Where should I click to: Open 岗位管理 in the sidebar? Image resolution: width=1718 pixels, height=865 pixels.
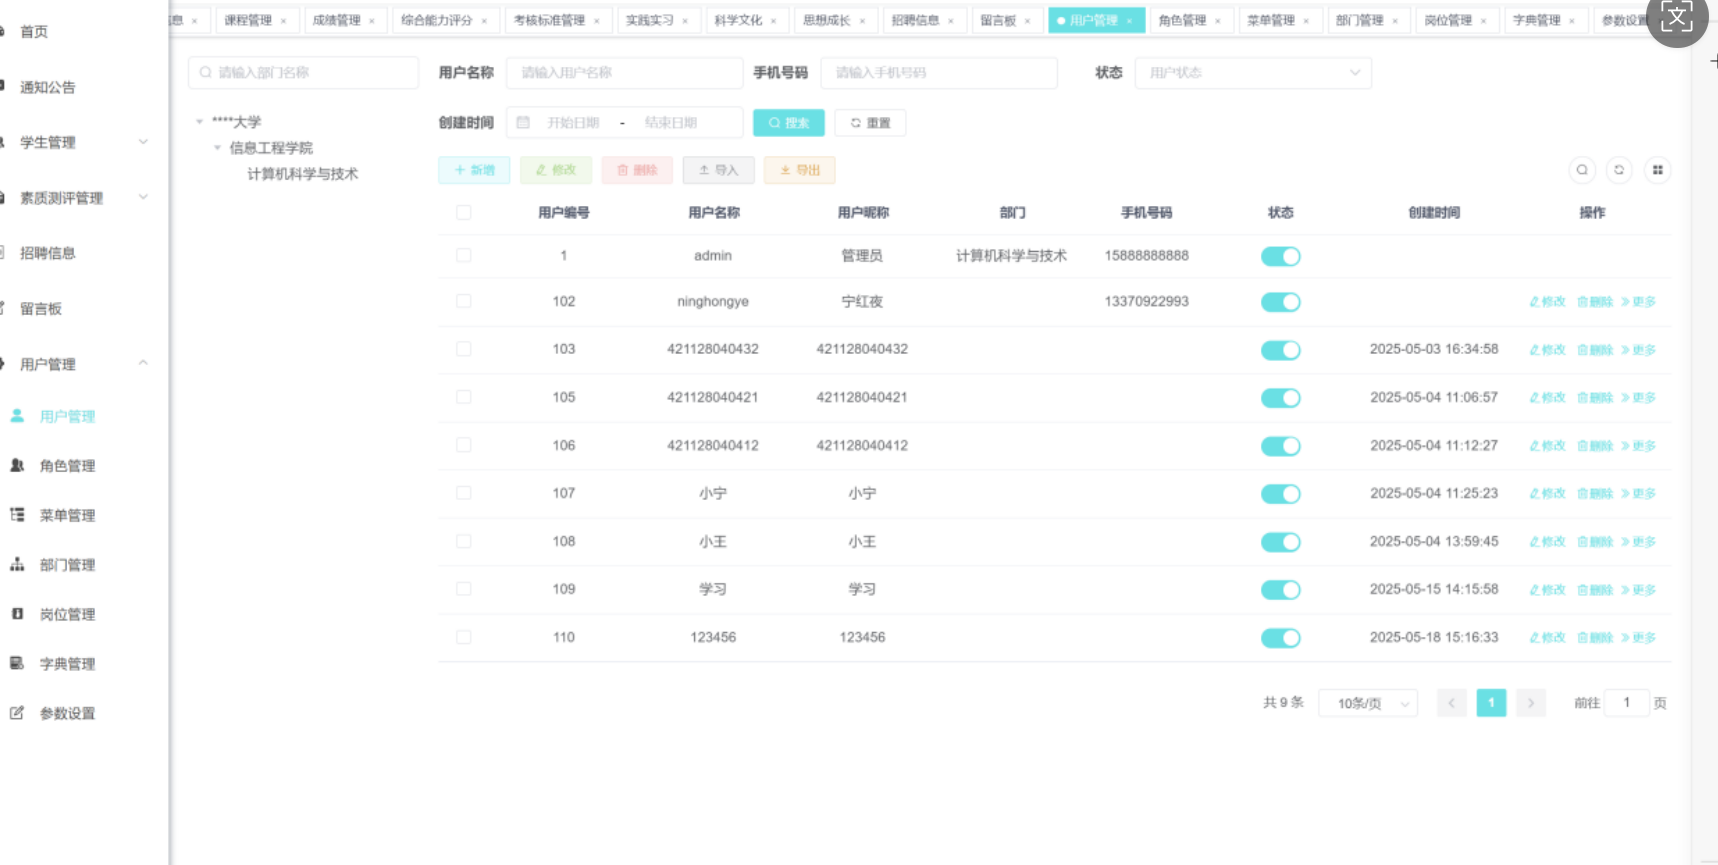click(66, 614)
